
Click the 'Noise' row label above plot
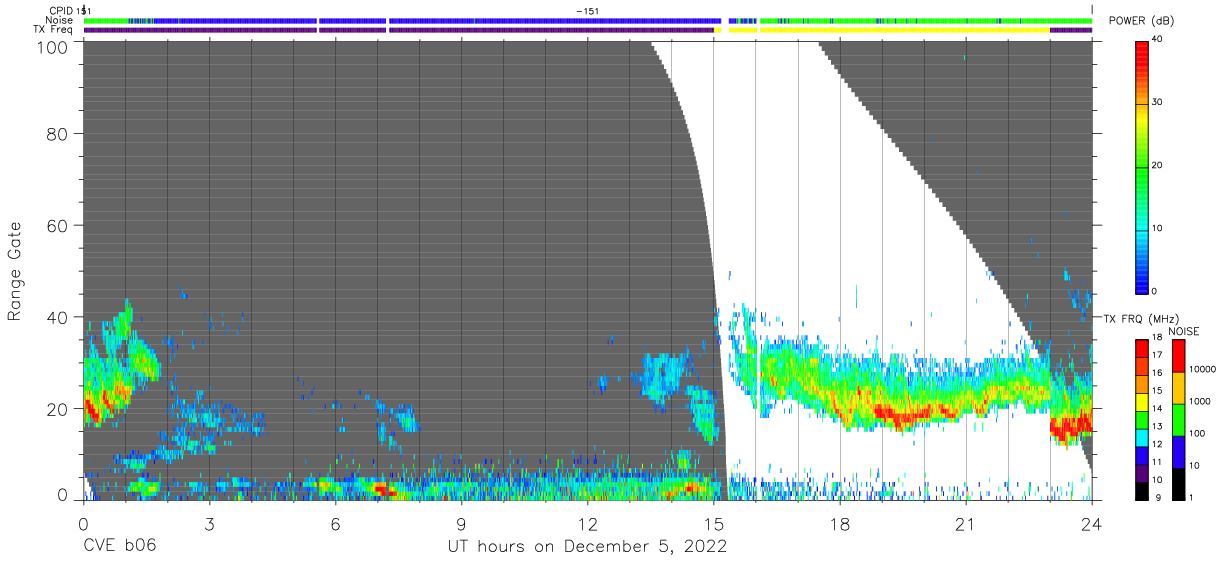pyautogui.click(x=59, y=20)
